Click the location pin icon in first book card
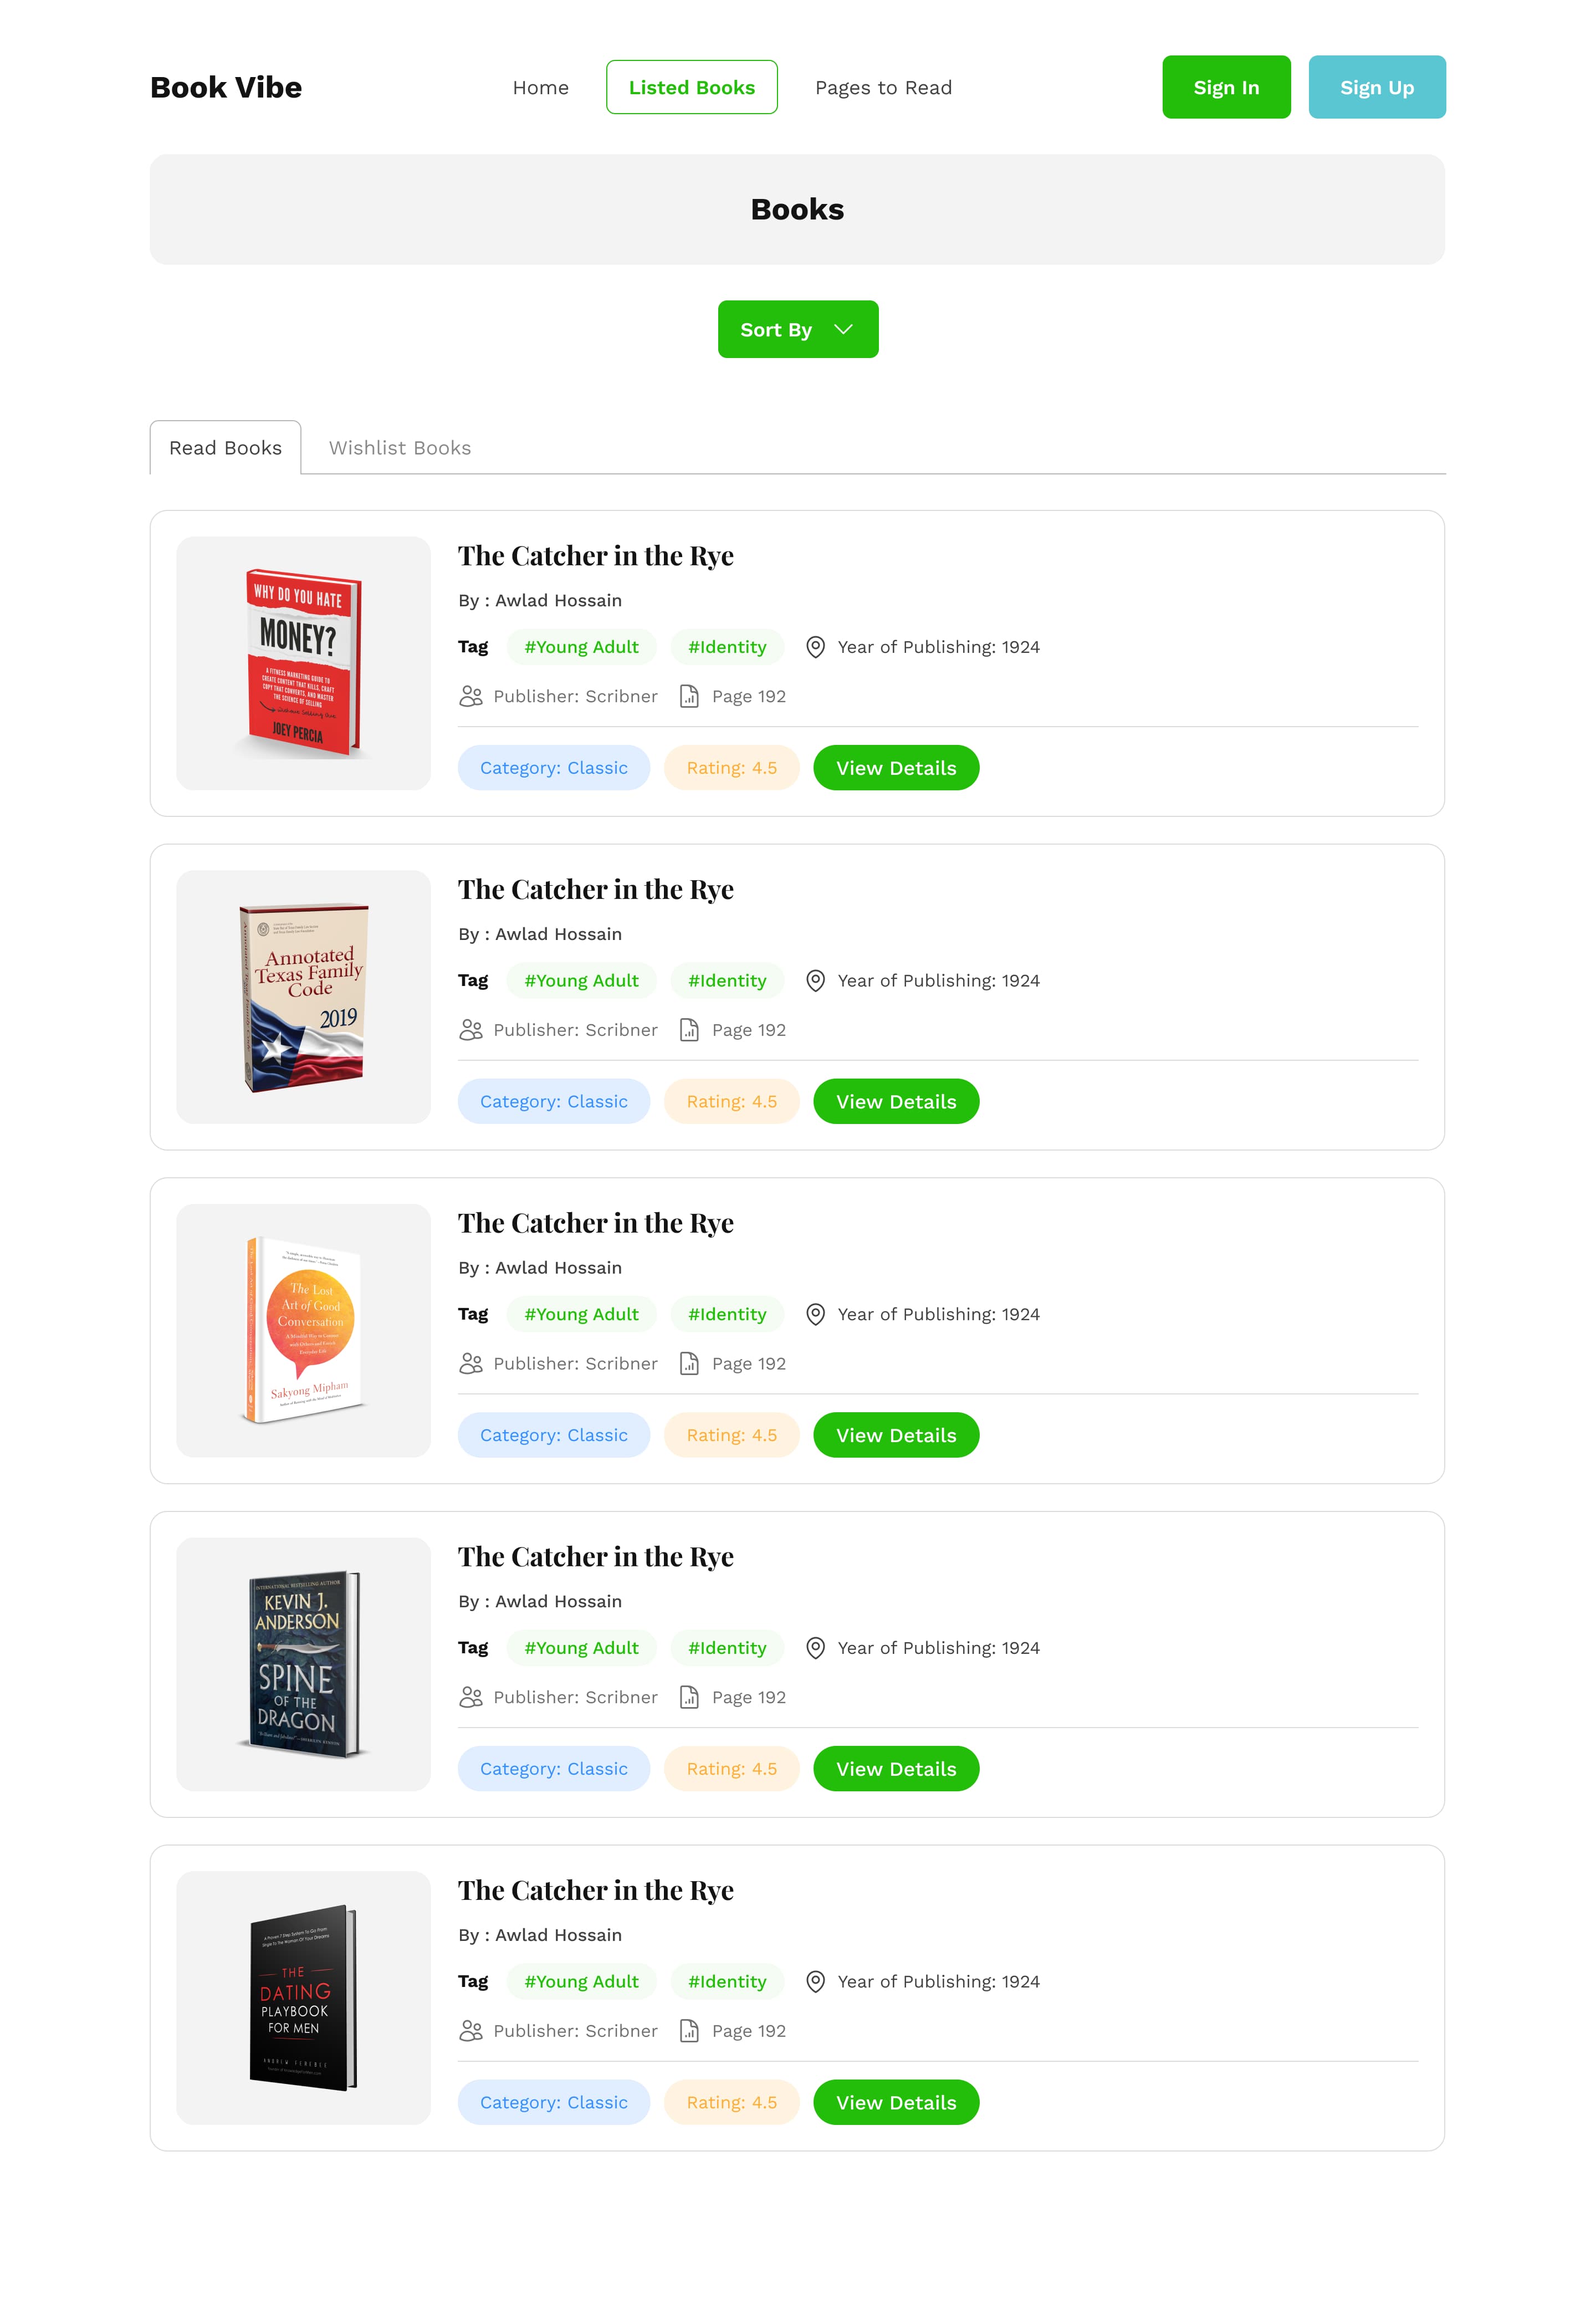Viewport: 1596px width, 2299px height. coord(815,647)
